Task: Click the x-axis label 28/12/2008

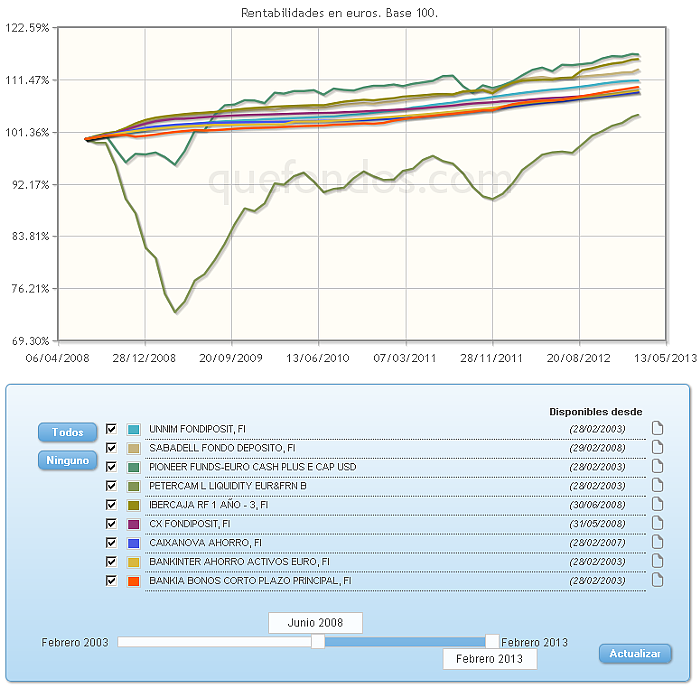Action: click(x=144, y=358)
